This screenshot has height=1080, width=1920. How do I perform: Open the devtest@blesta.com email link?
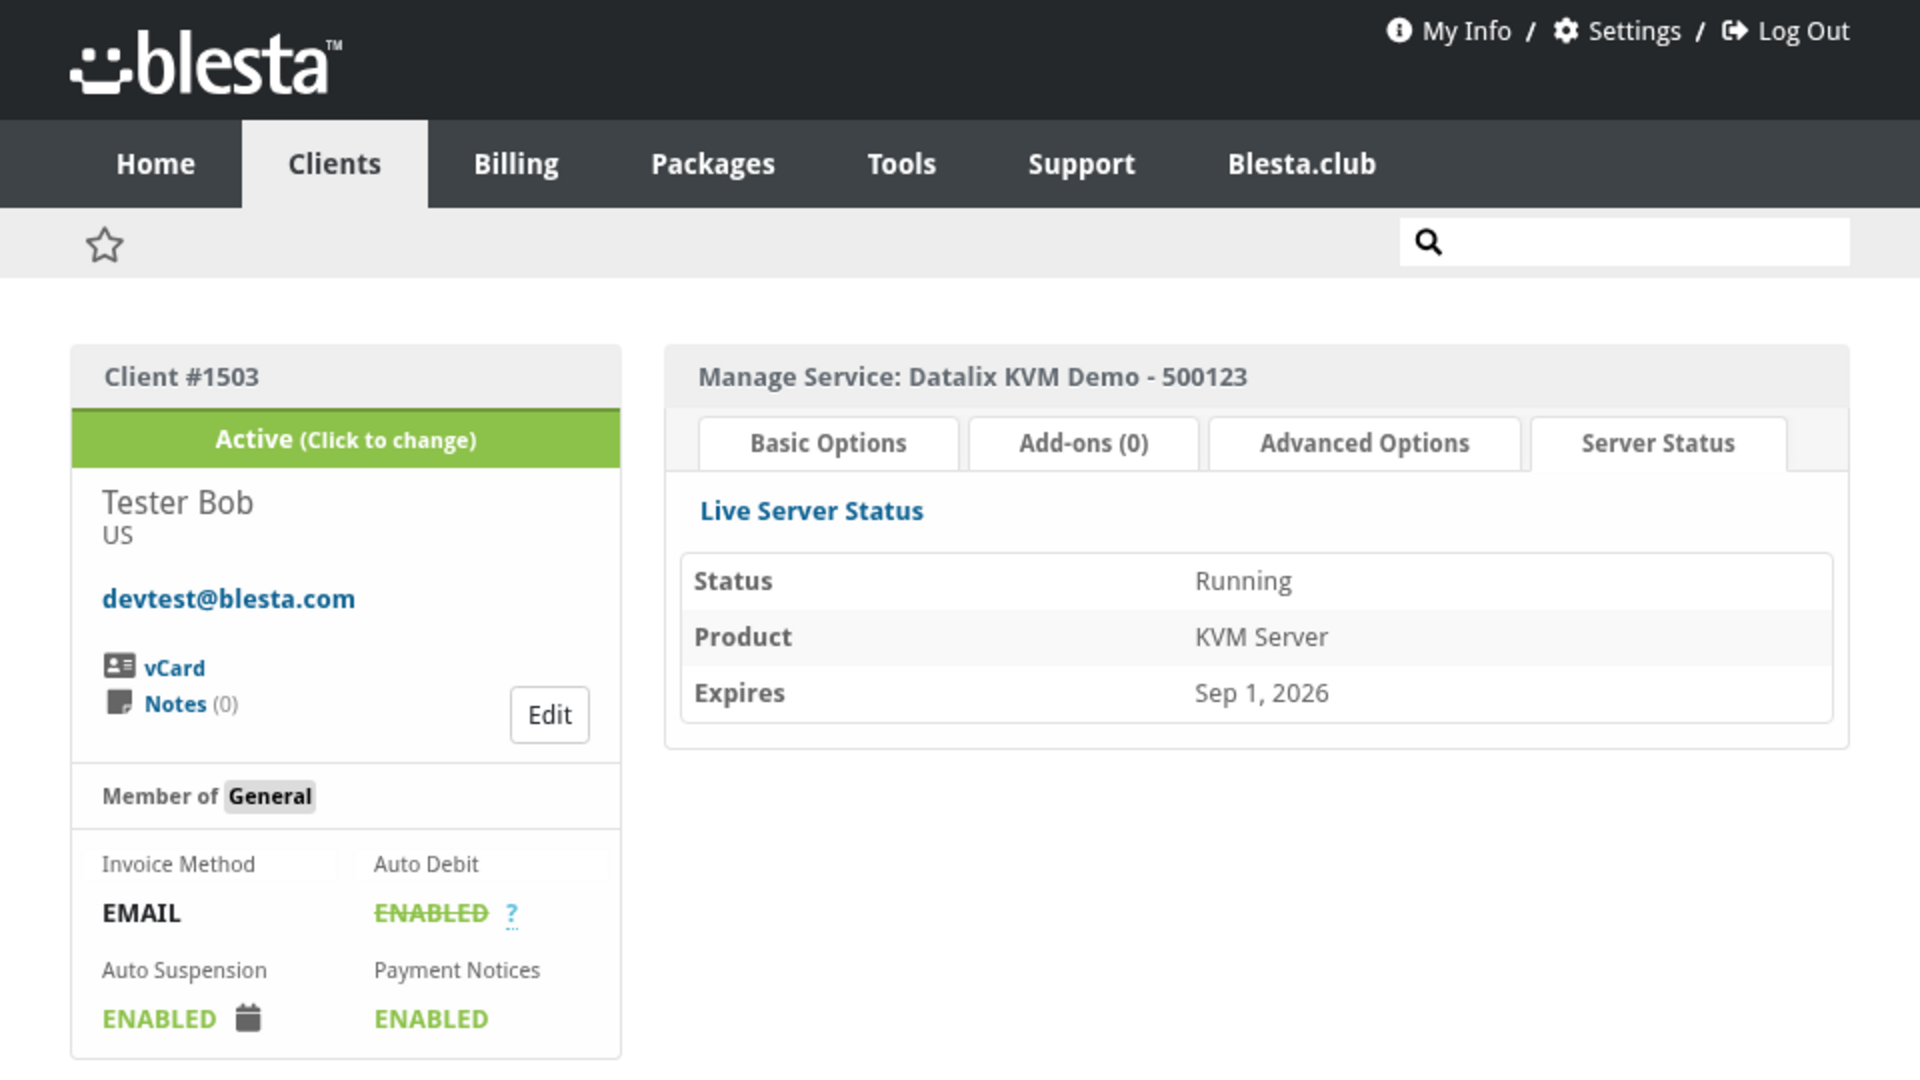[228, 599]
